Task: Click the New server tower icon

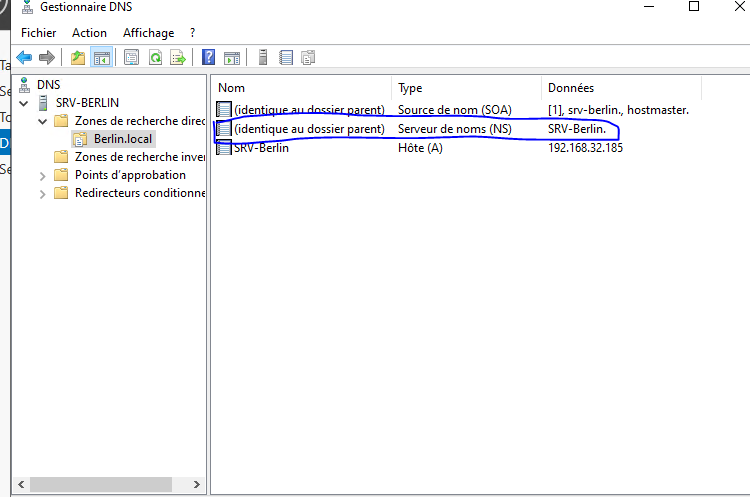Action: click(263, 58)
